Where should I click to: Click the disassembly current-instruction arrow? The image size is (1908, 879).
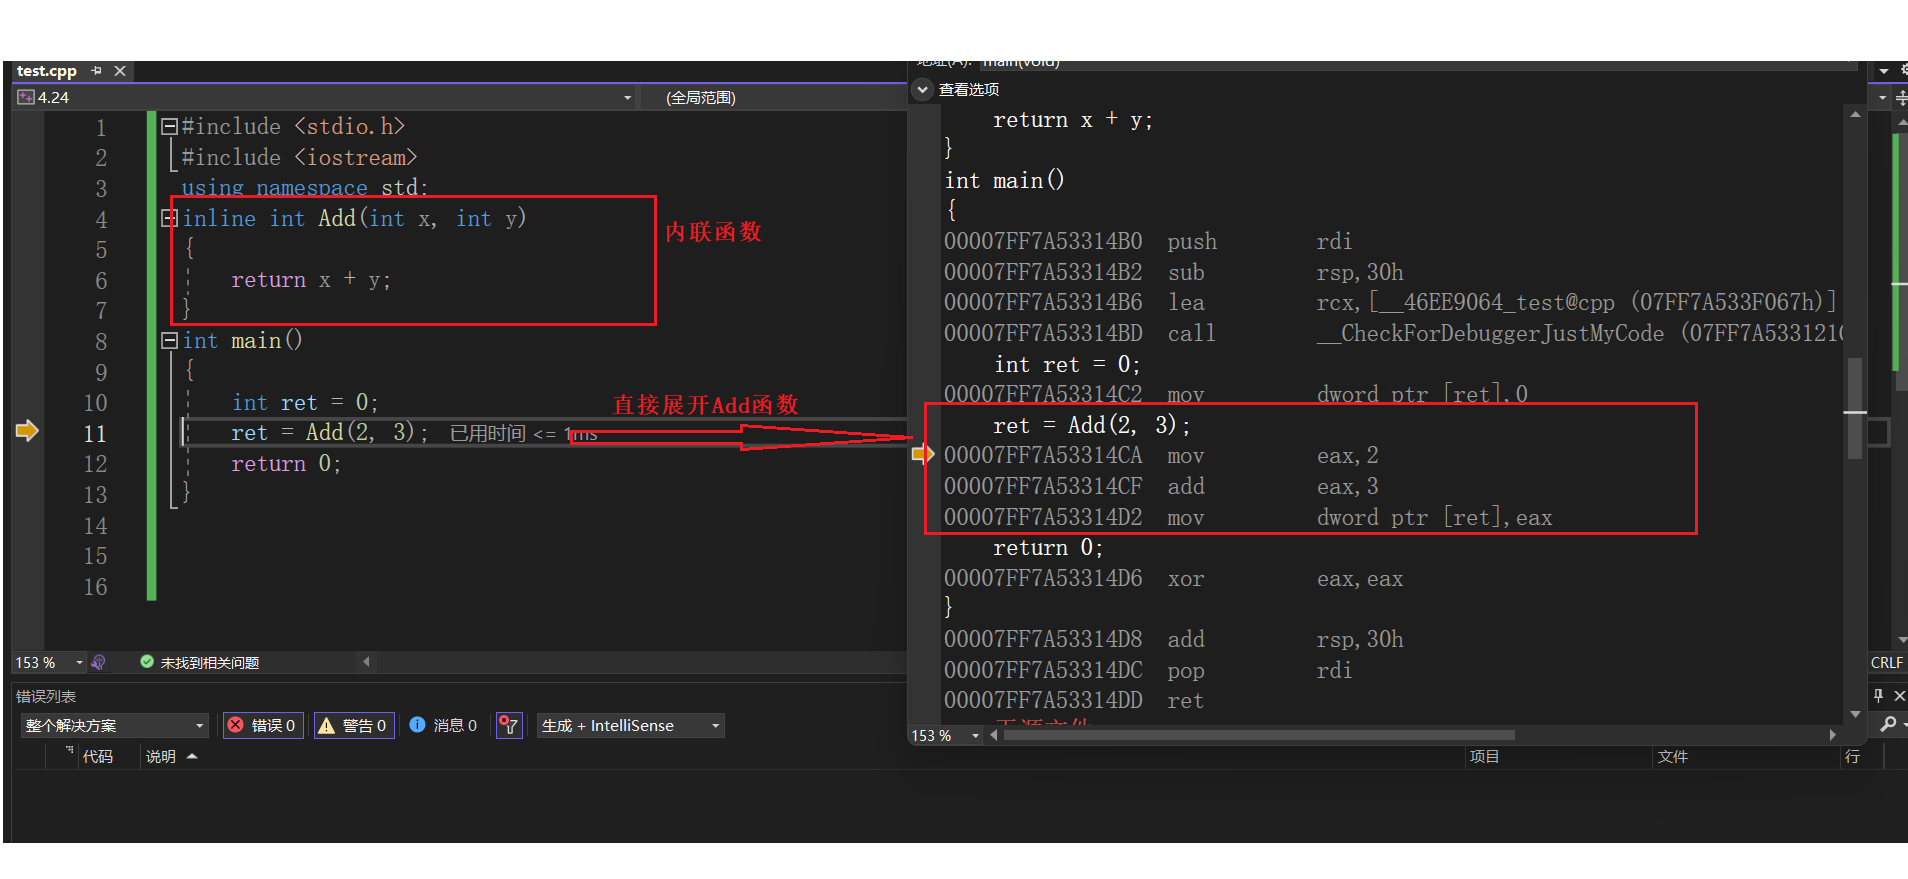(922, 455)
